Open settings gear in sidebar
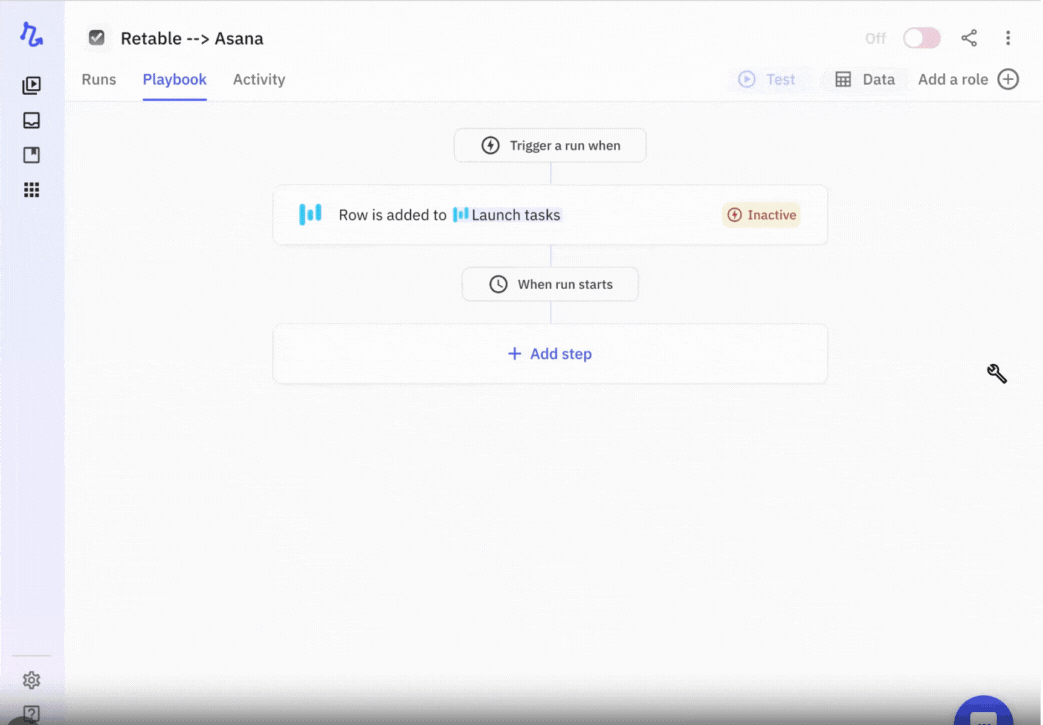The image size is (1043, 725). click(32, 680)
